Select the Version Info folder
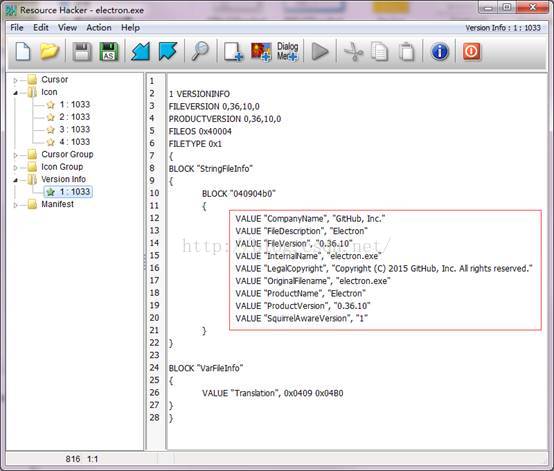This screenshot has height=471, width=554. [63, 179]
